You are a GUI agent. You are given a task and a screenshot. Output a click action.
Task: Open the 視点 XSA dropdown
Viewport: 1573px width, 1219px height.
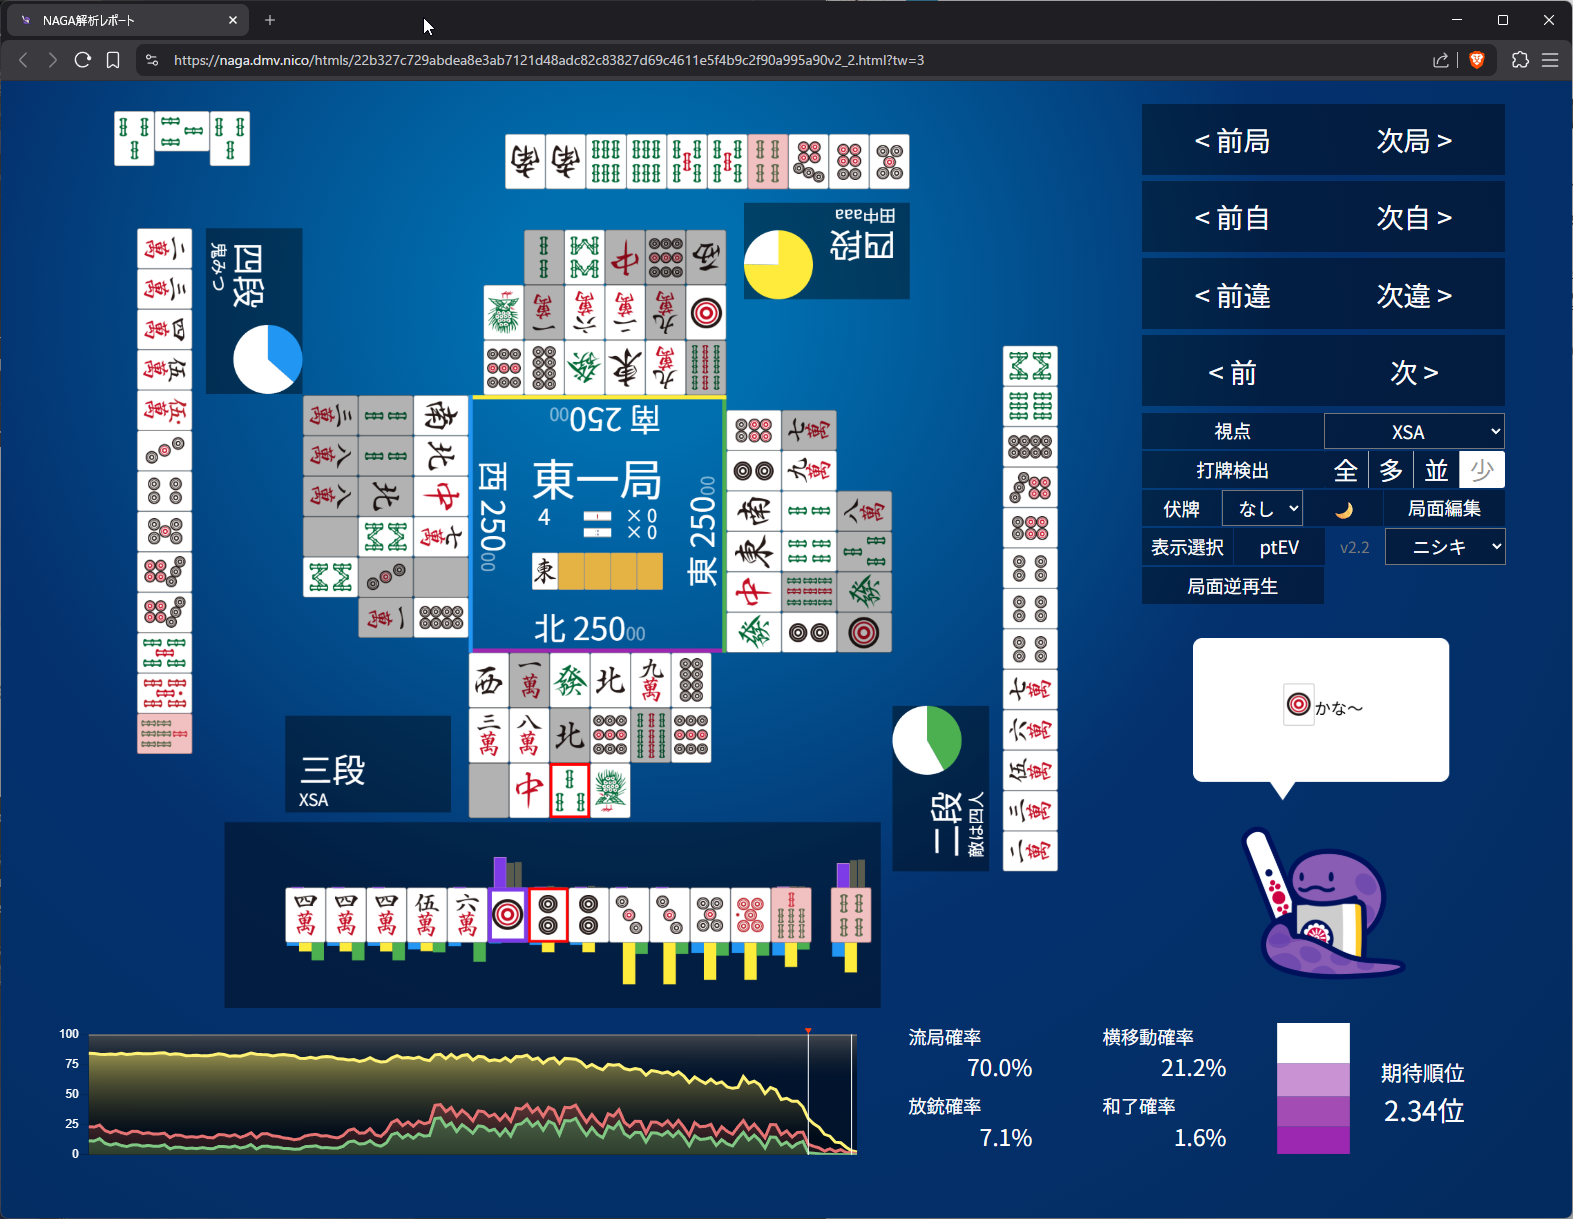[x=1414, y=432]
